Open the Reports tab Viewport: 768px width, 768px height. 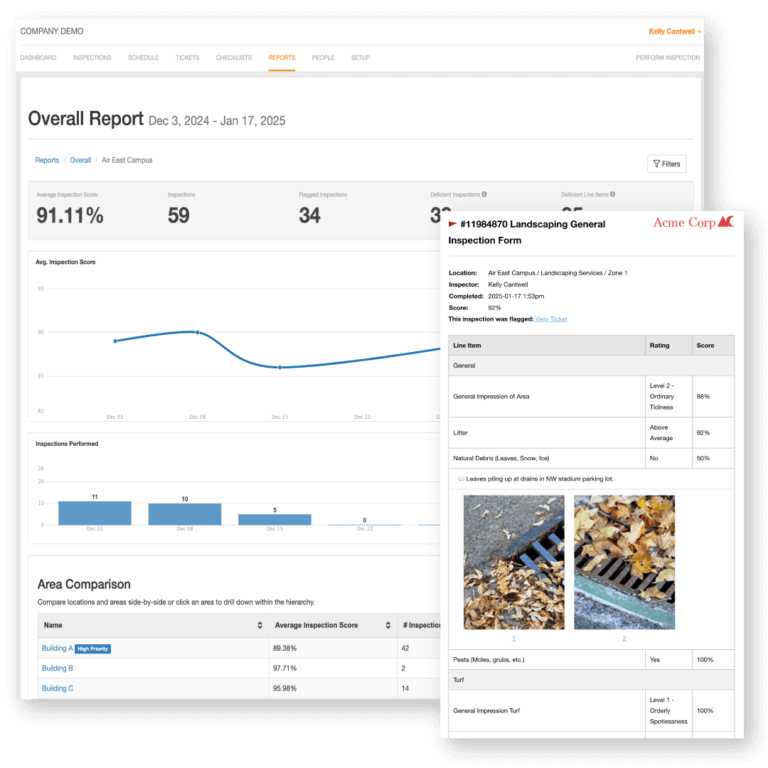click(x=281, y=58)
